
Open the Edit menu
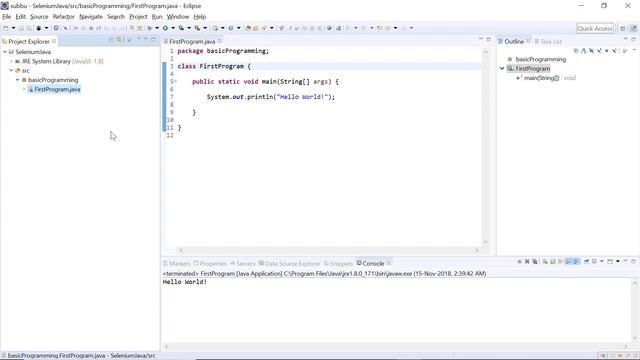click(x=20, y=17)
